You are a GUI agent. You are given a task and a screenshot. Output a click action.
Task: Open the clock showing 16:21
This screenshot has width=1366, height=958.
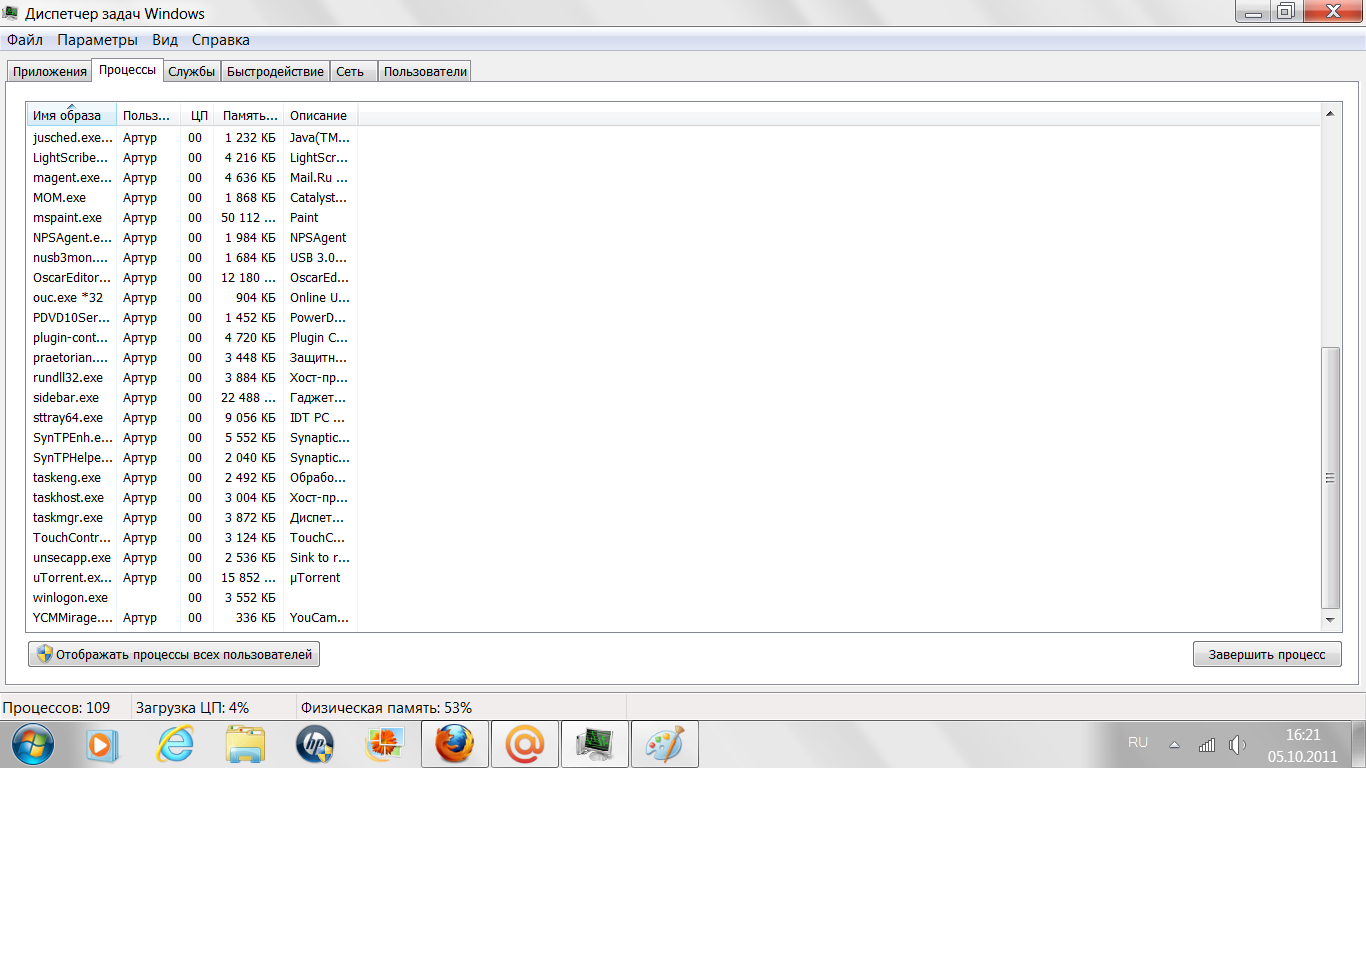pyautogui.click(x=1303, y=745)
